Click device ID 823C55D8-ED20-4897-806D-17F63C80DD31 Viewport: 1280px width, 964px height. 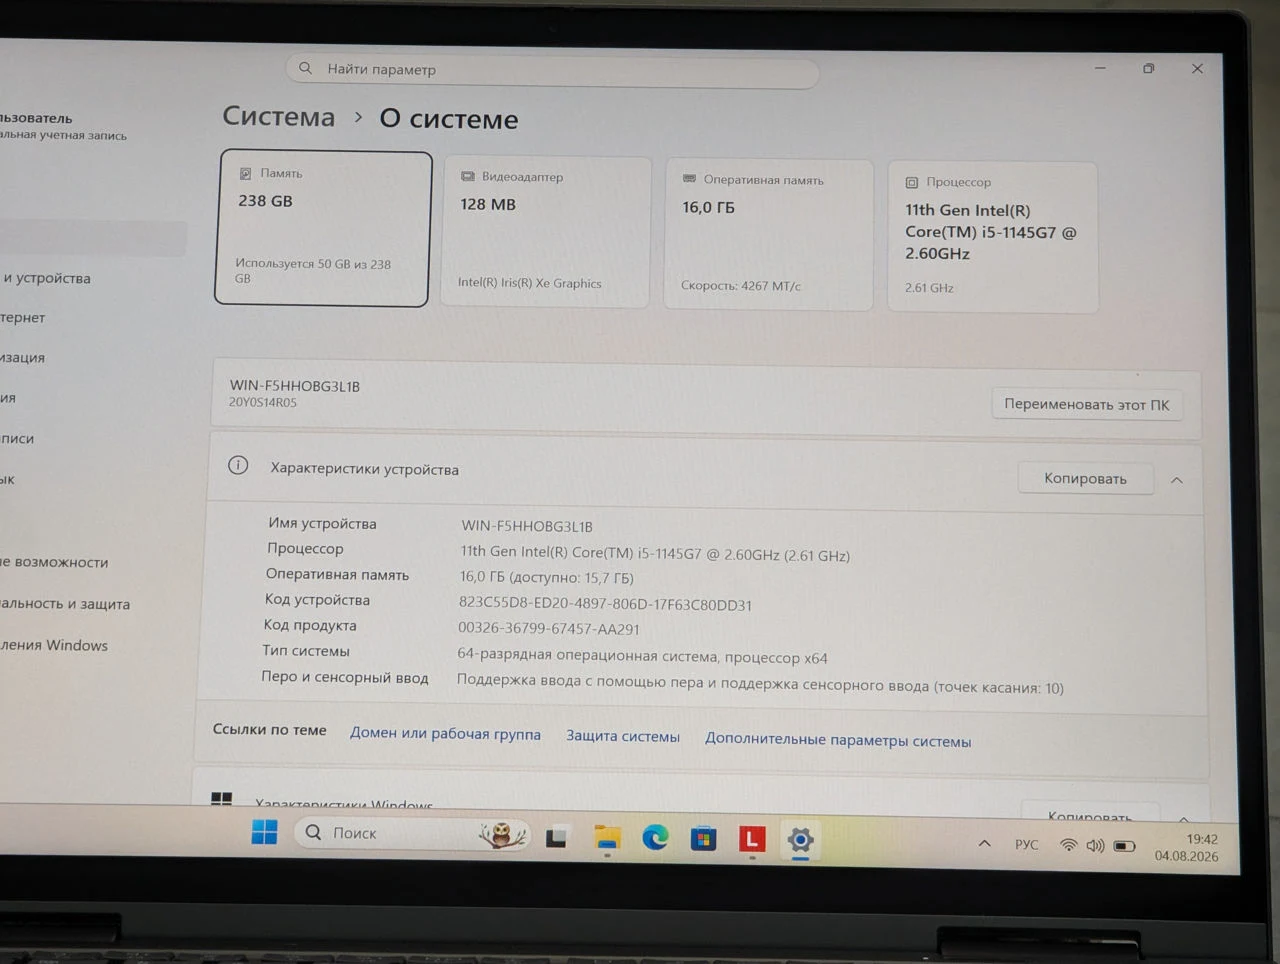coord(605,604)
